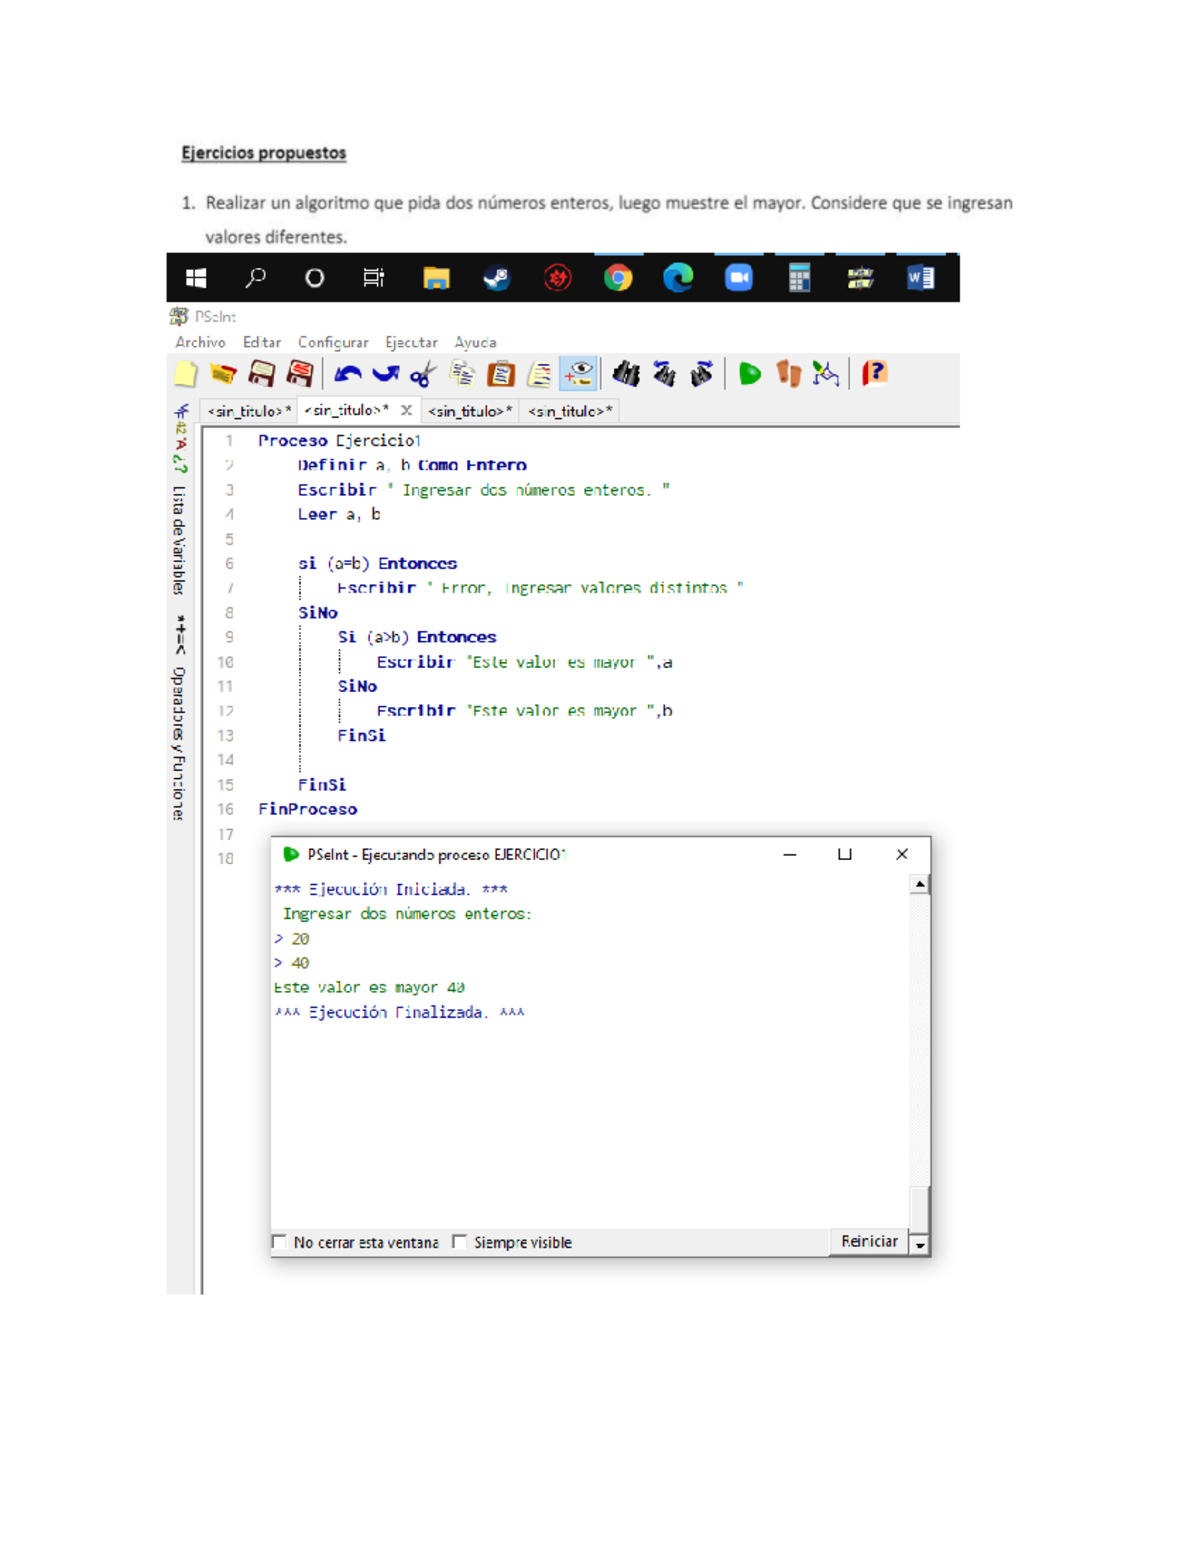Click the scissors Cut icon

[x=423, y=374]
